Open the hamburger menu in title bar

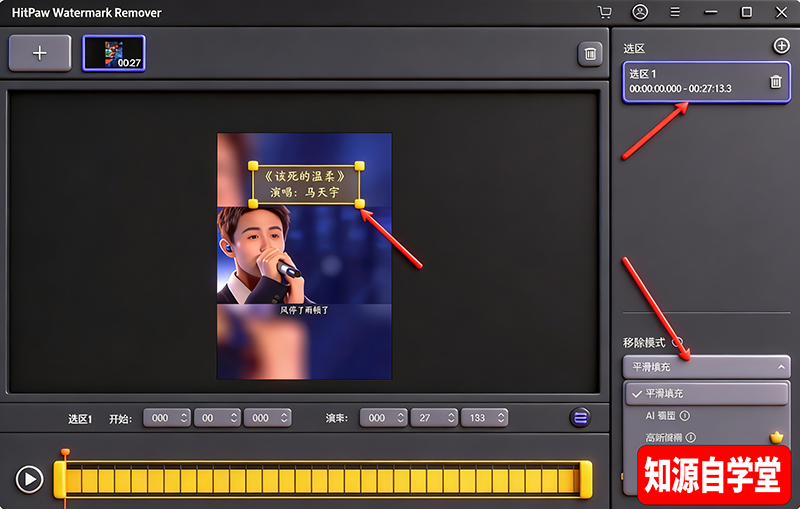coord(676,13)
